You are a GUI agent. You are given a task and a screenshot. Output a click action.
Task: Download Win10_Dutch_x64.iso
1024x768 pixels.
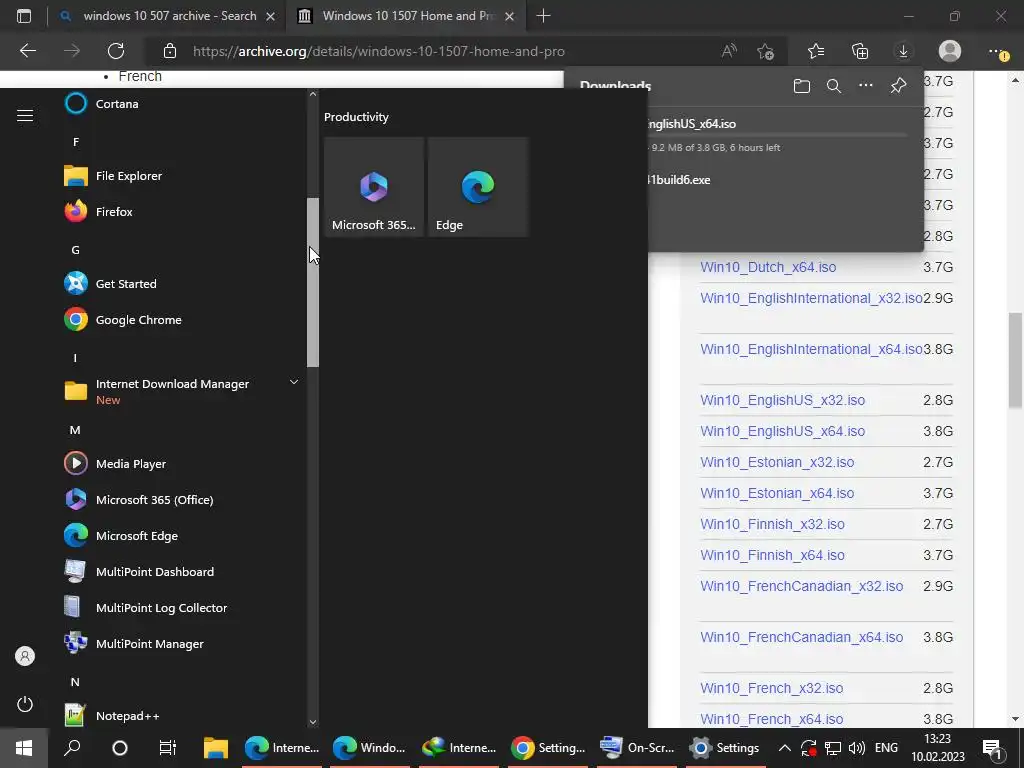click(768, 267)
